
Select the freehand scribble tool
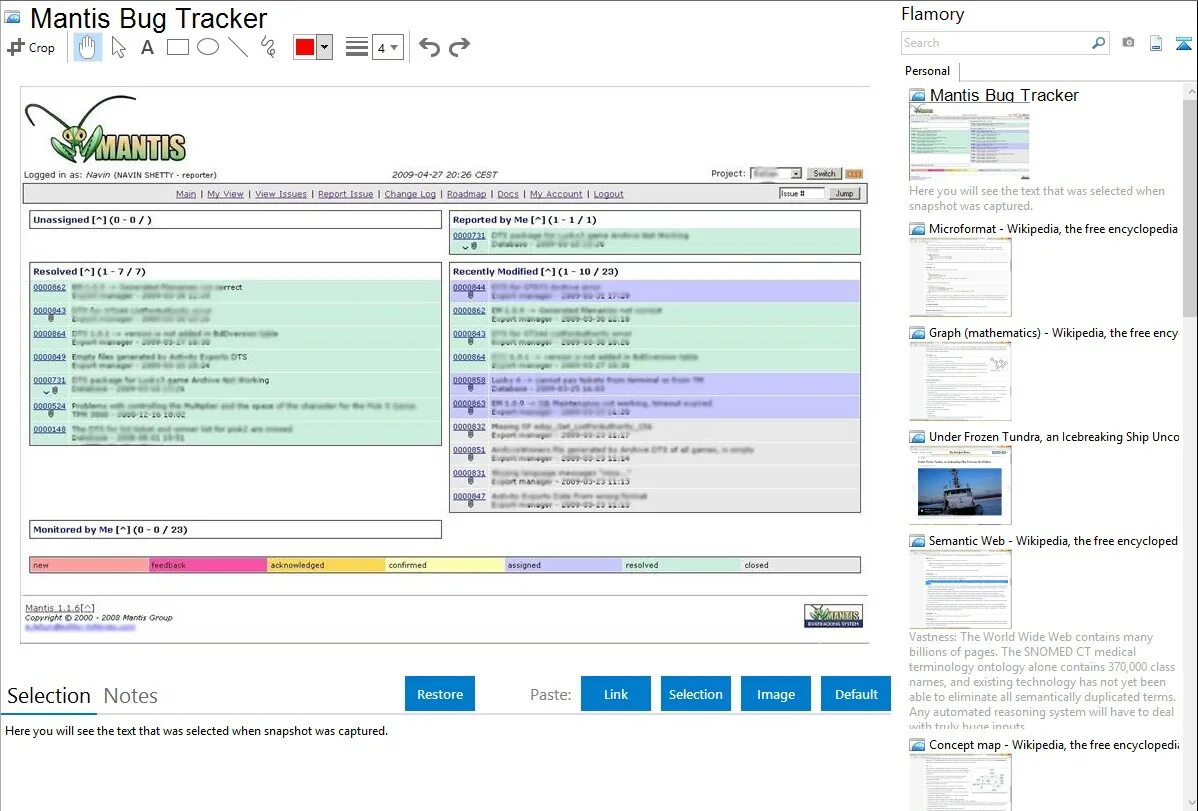268,47
